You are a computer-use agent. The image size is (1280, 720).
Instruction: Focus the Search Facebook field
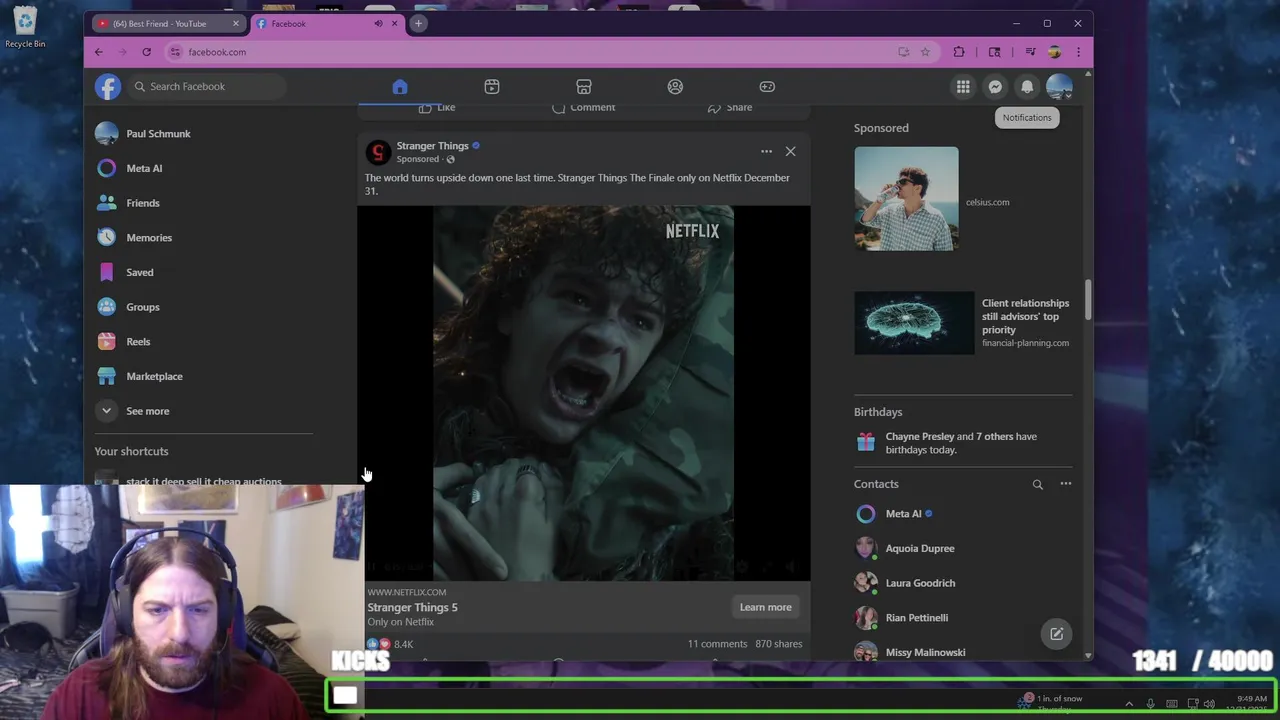pyautogui.click(x=207, y=86)
